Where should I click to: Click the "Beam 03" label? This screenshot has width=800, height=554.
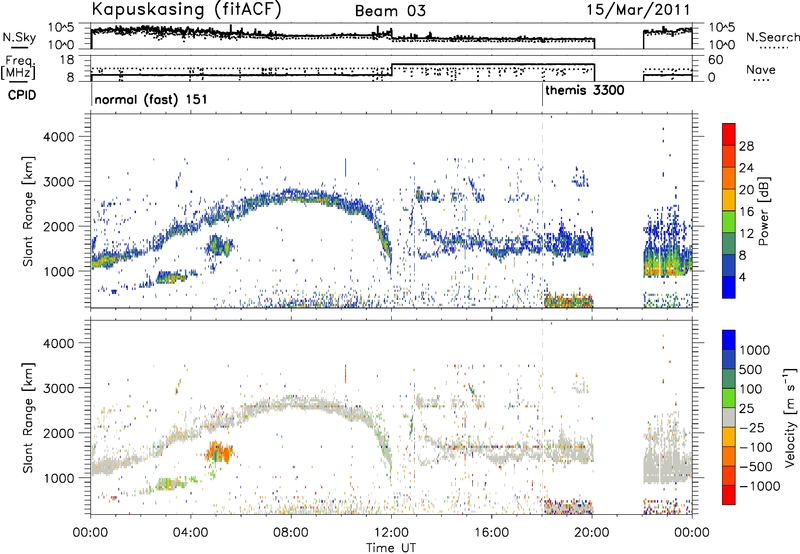click(390, 11)
